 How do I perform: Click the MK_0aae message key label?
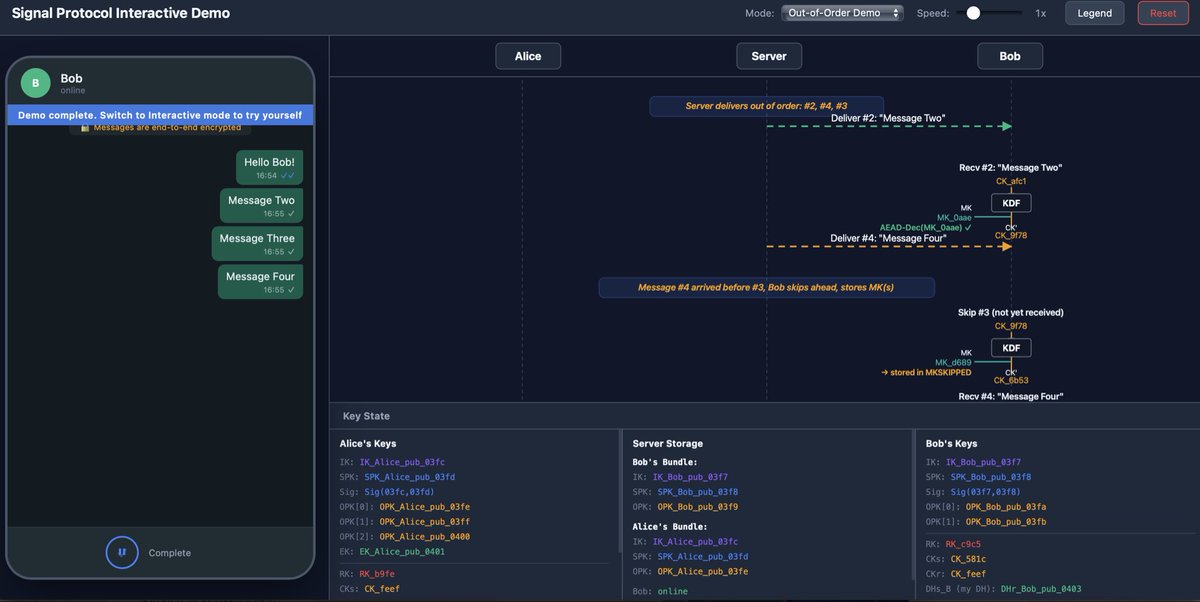pos(954,217)
